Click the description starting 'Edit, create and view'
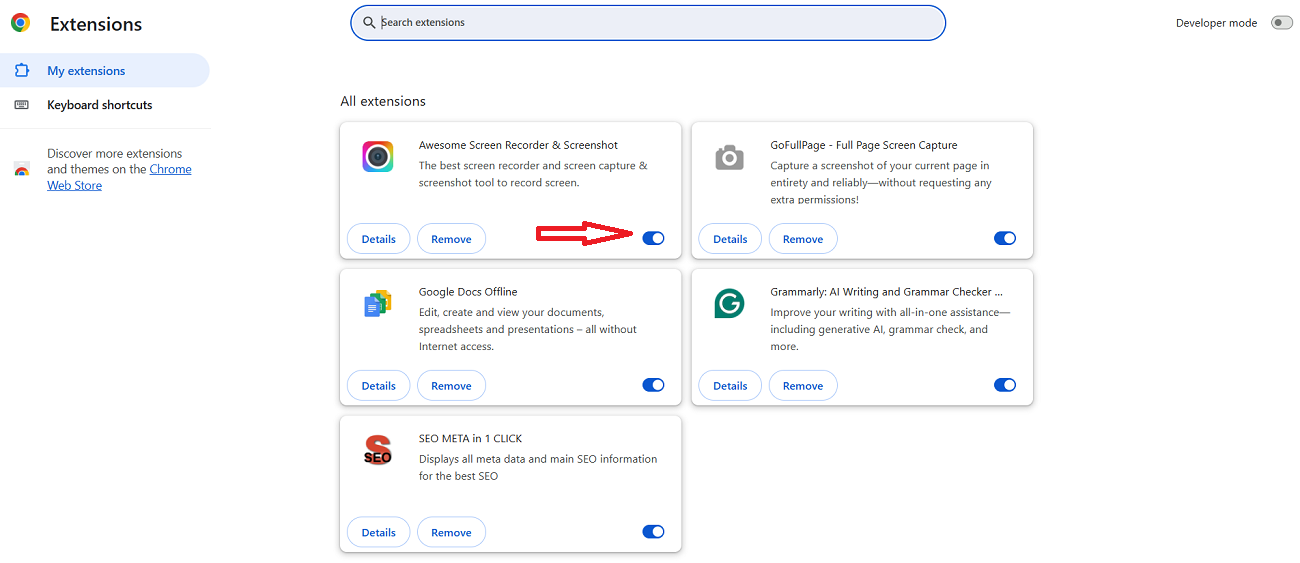Viewport: 1300px width, 563px height. [528, 329]
